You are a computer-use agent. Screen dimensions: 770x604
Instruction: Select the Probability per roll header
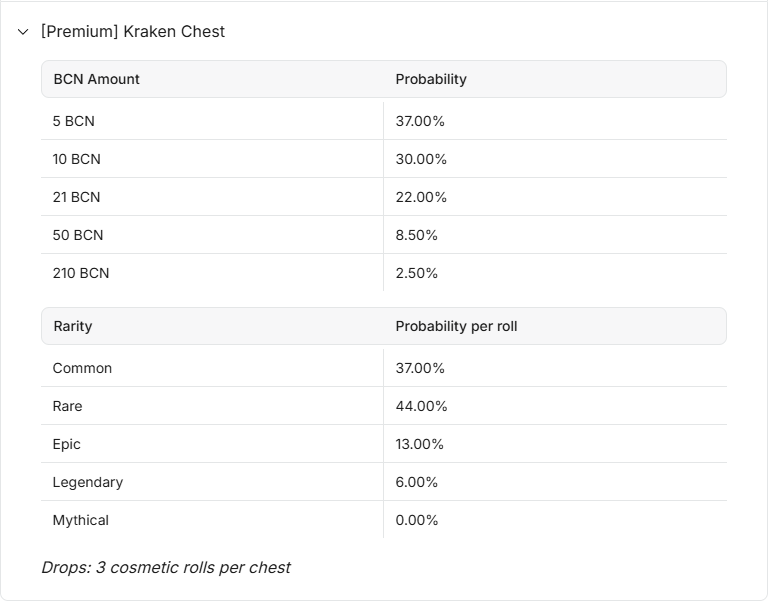(x=456, y=326)
